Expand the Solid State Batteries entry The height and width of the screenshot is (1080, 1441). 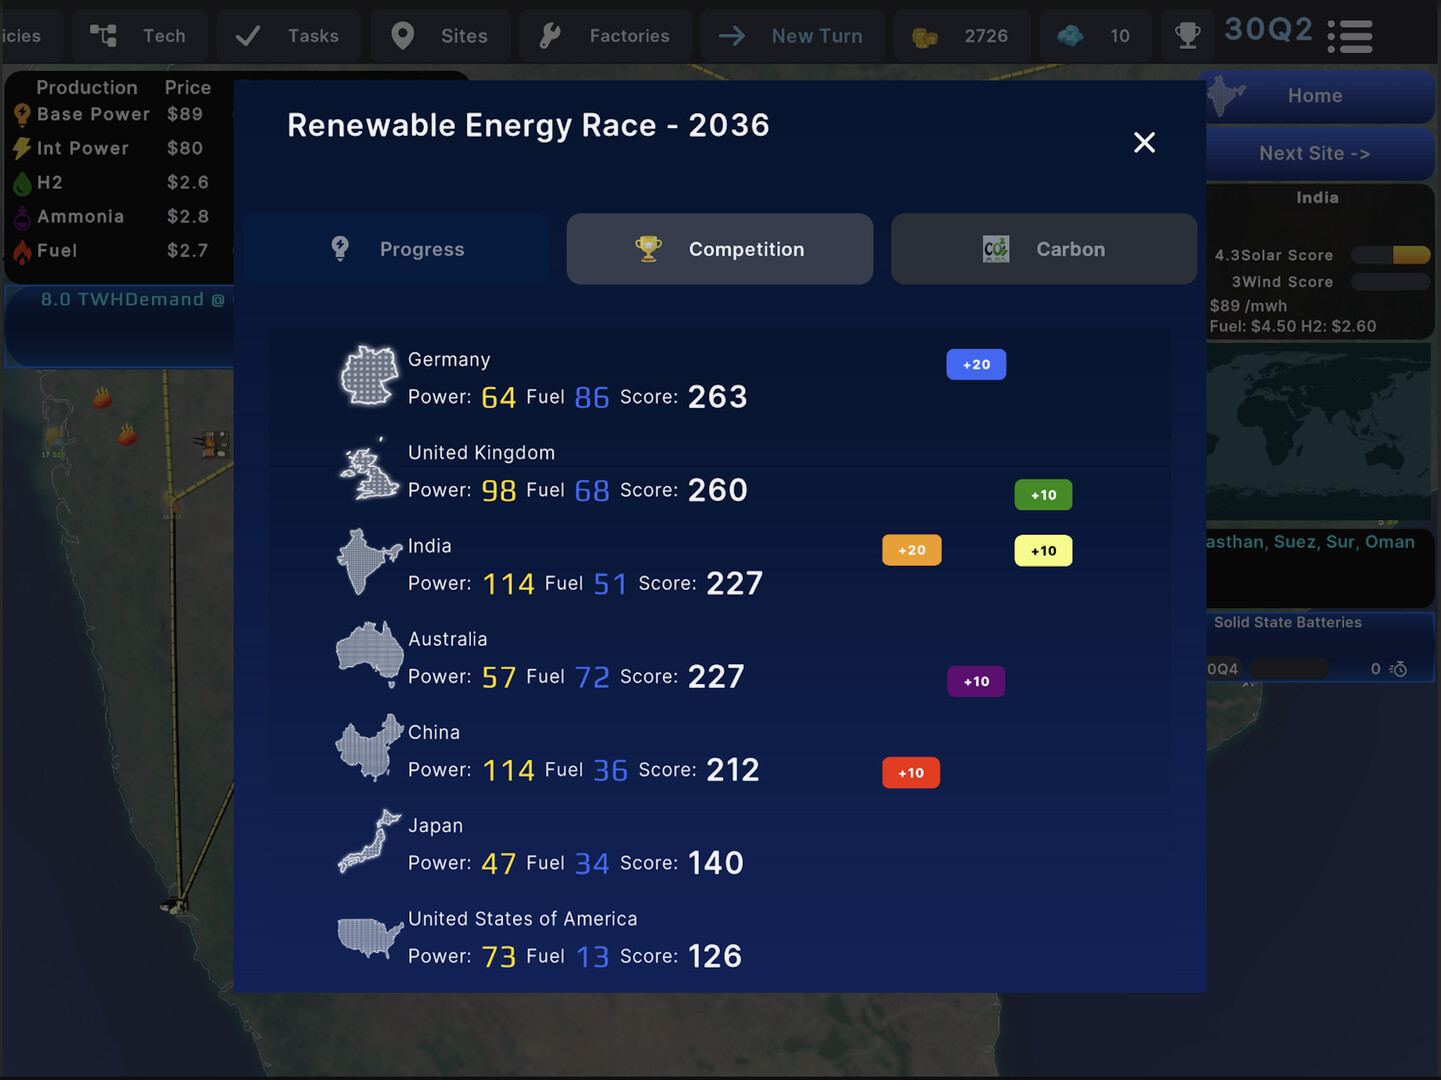1289,622
